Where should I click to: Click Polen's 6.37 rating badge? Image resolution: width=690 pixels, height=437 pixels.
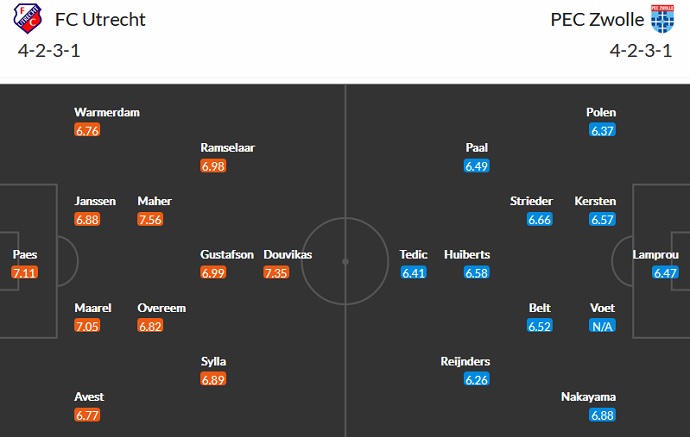[x=602, y=130]
